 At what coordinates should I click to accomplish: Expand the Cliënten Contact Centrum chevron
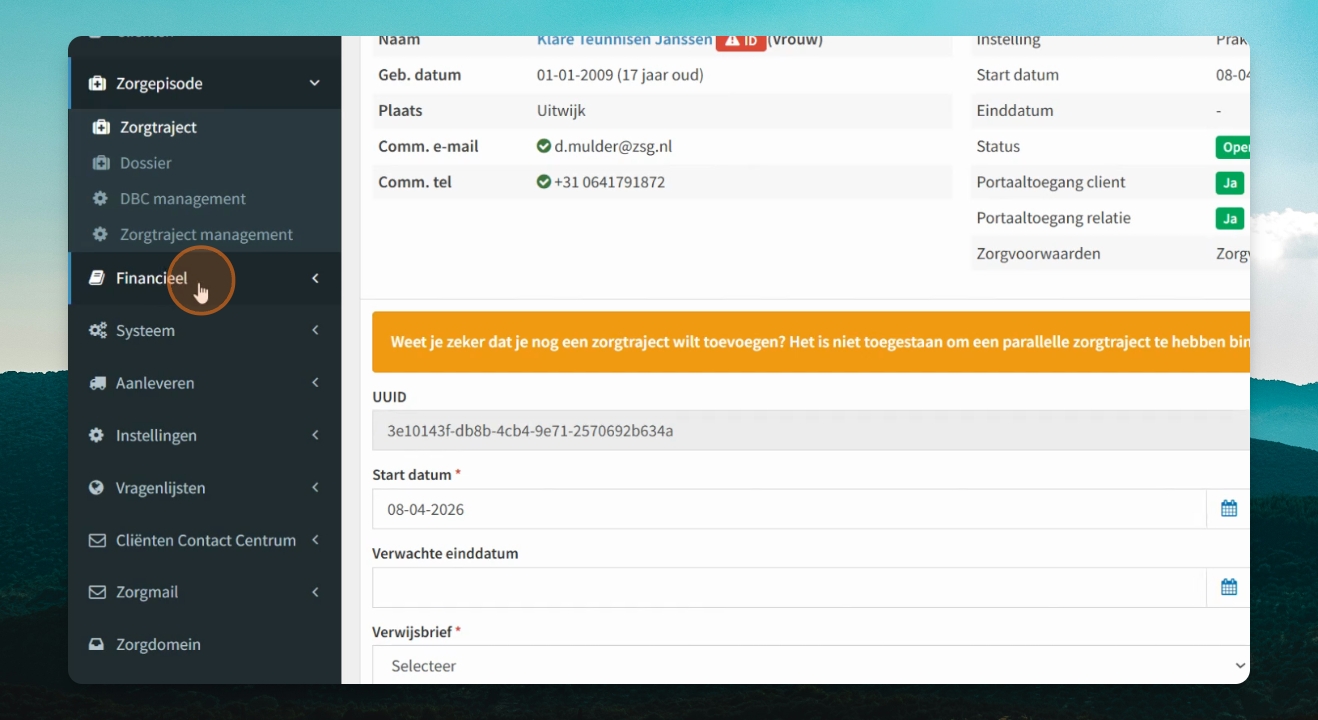(x=315, y=540)
